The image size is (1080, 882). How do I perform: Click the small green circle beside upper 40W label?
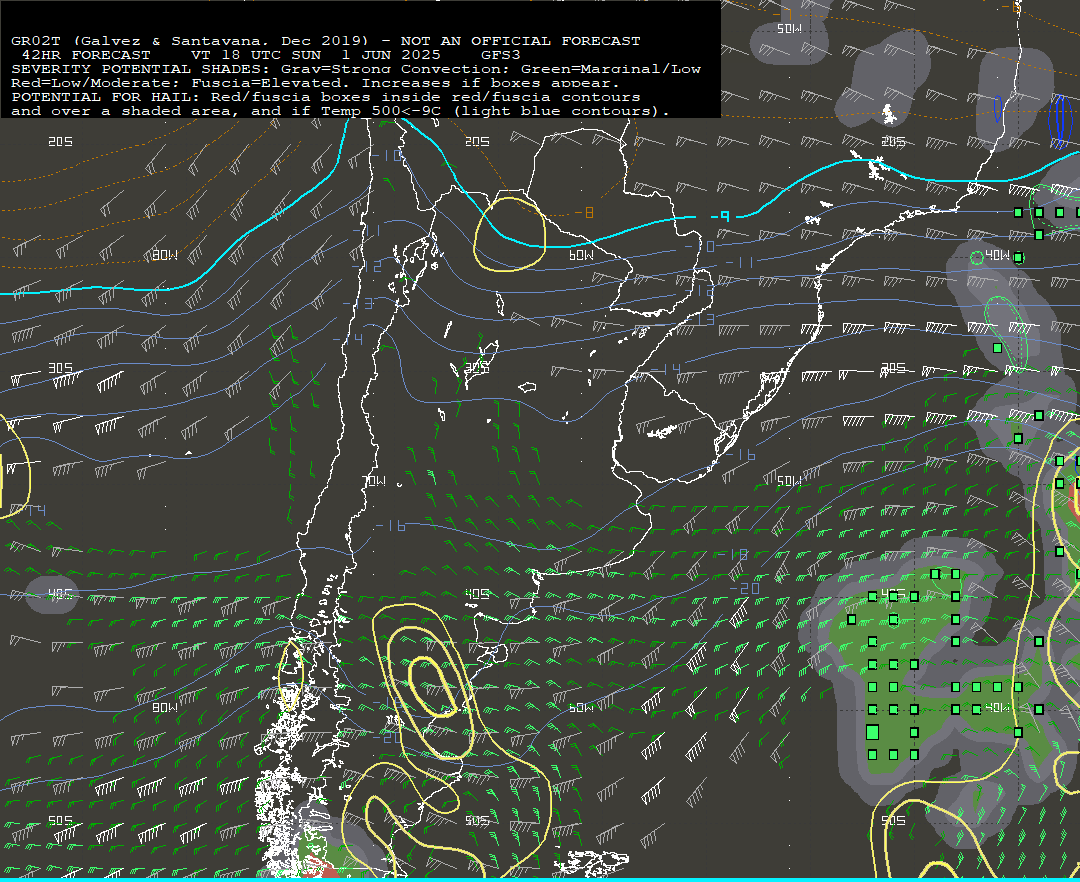977,258
